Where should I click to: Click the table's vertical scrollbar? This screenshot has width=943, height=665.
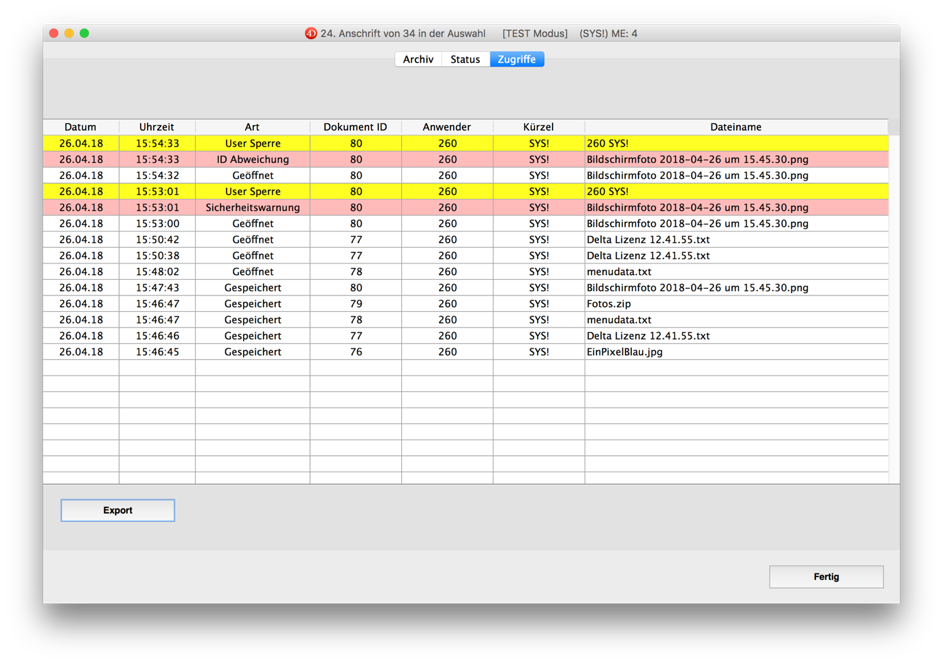pos(894,300)
